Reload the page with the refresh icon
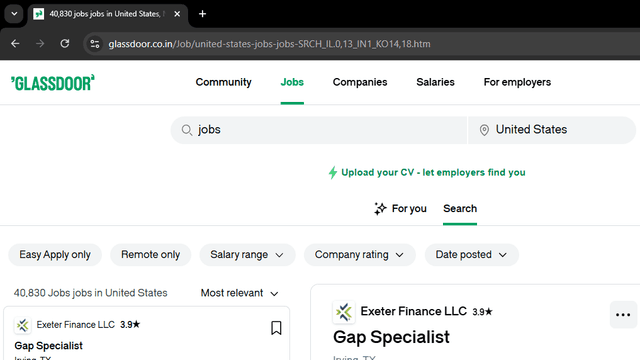Image resolution: width=640 pixels, height=360 pixels. pyautogui.click(x=65, y=44)
